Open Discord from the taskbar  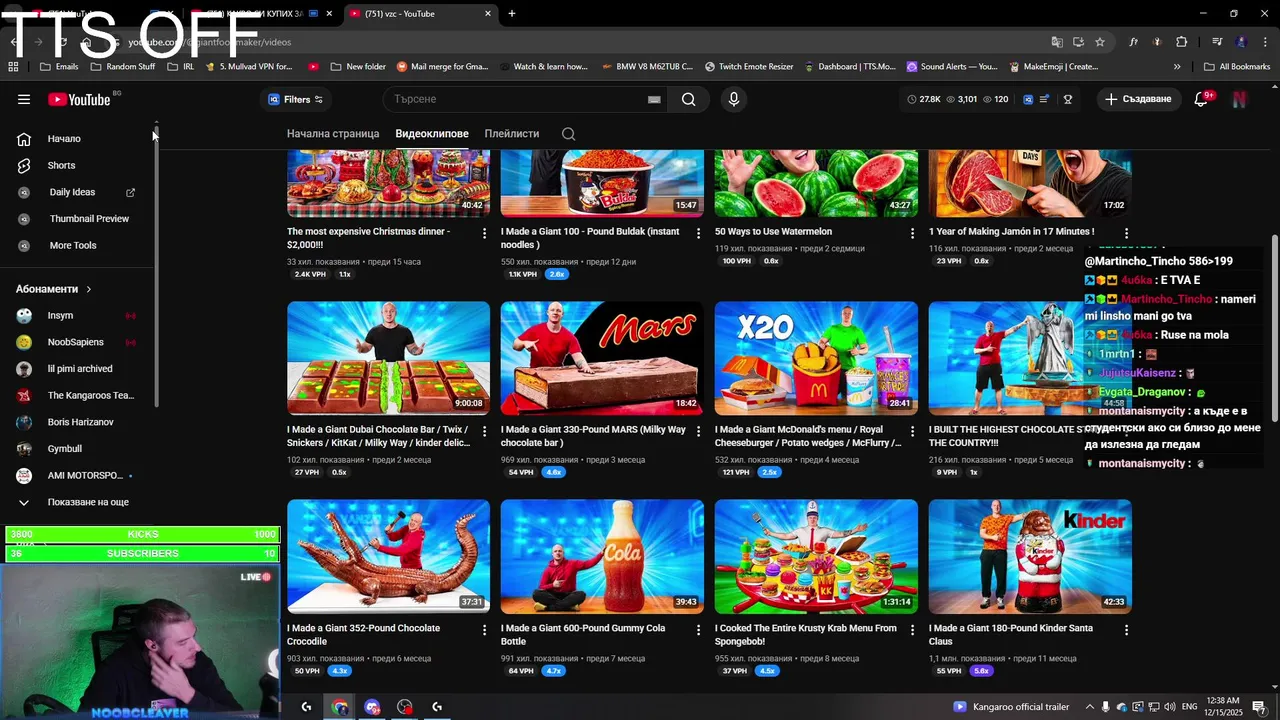pyautogui.click(x=372, y=707)
